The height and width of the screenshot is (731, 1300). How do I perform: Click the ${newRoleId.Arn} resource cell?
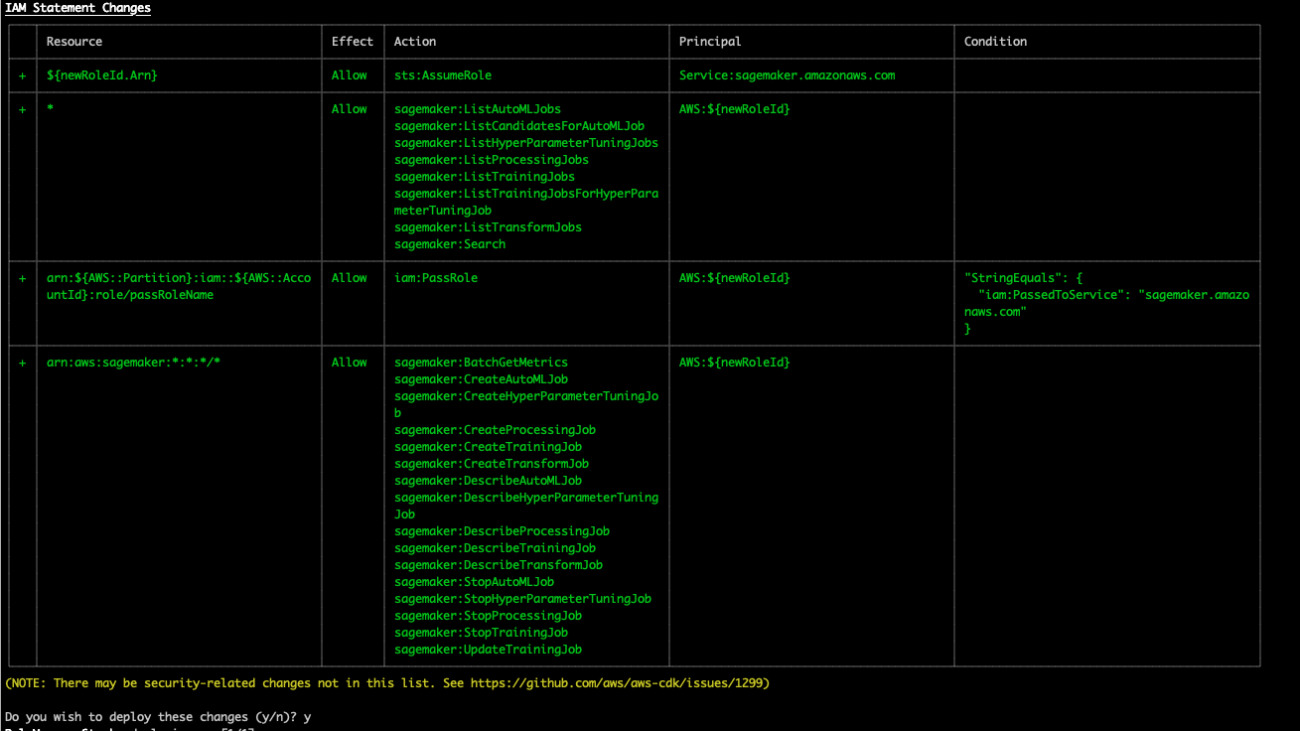tap(102, 75)
